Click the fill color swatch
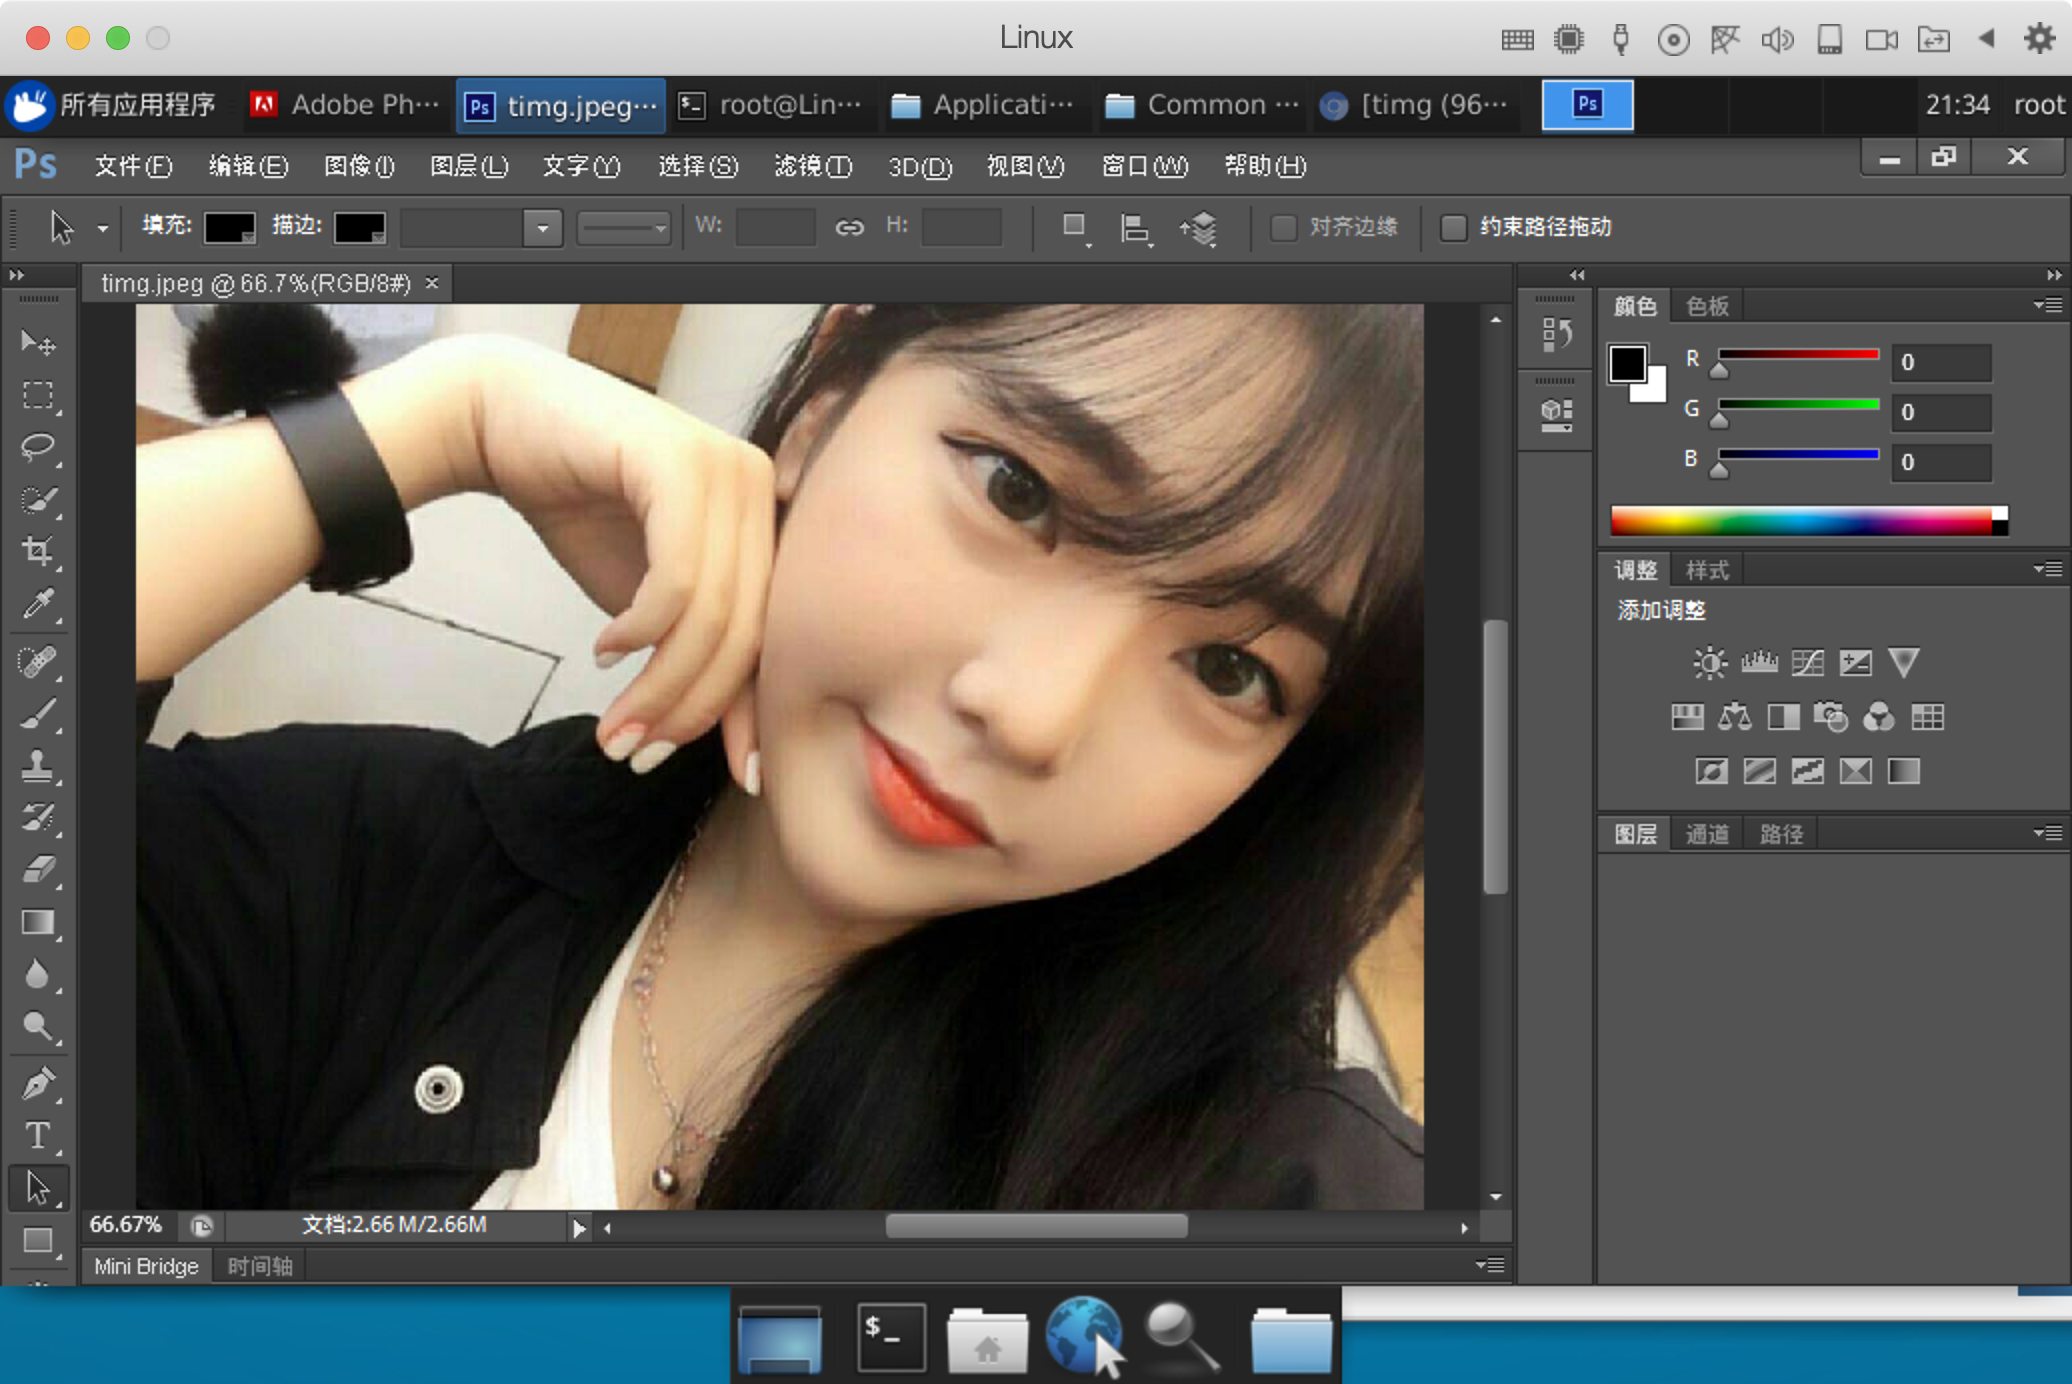The width and height of the screenshot is (2072, 1384). [x=229, y=228]
